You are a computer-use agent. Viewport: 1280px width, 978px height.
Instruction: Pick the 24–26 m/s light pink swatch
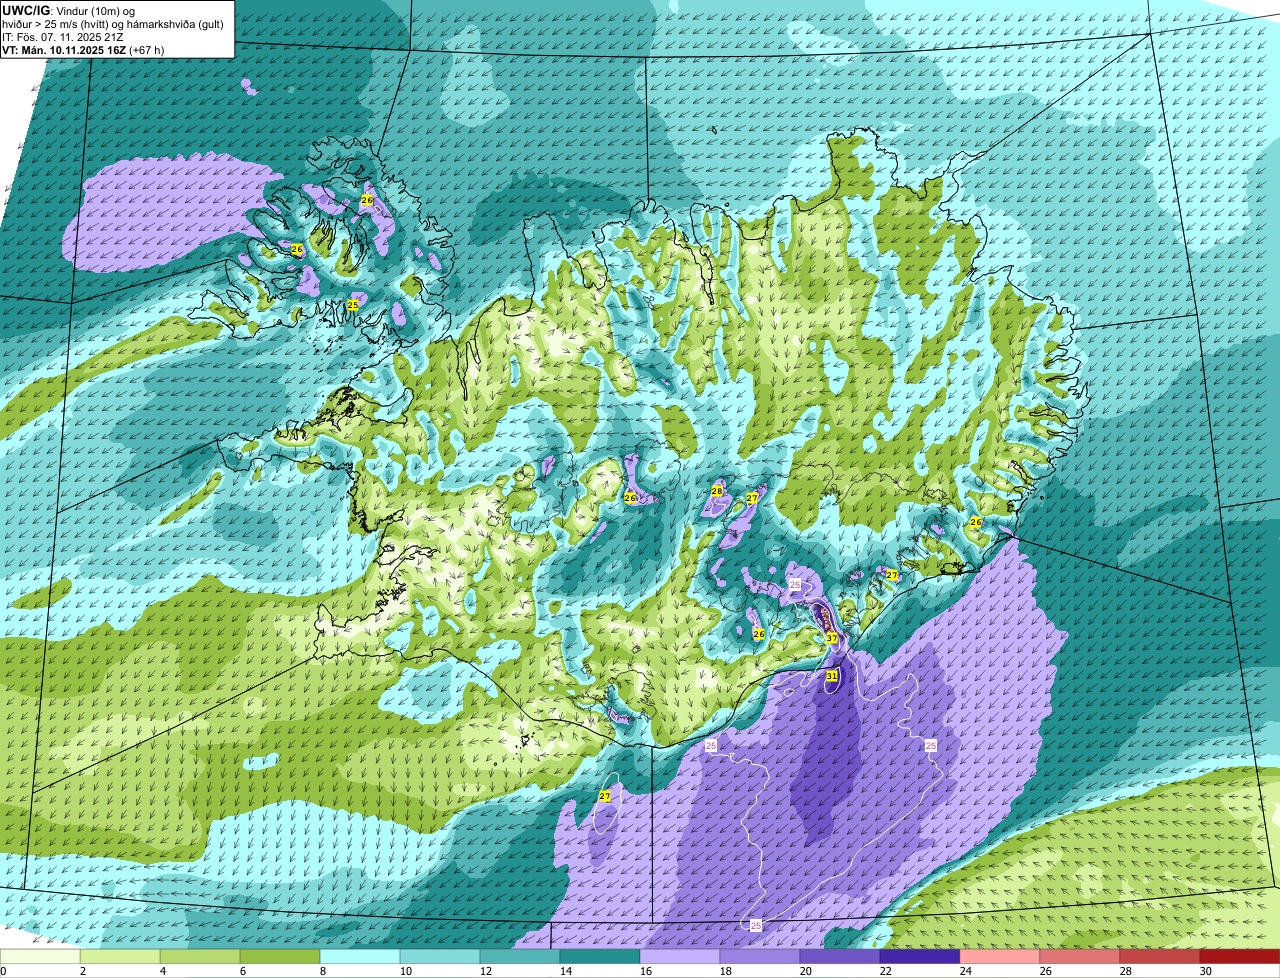1000,957
